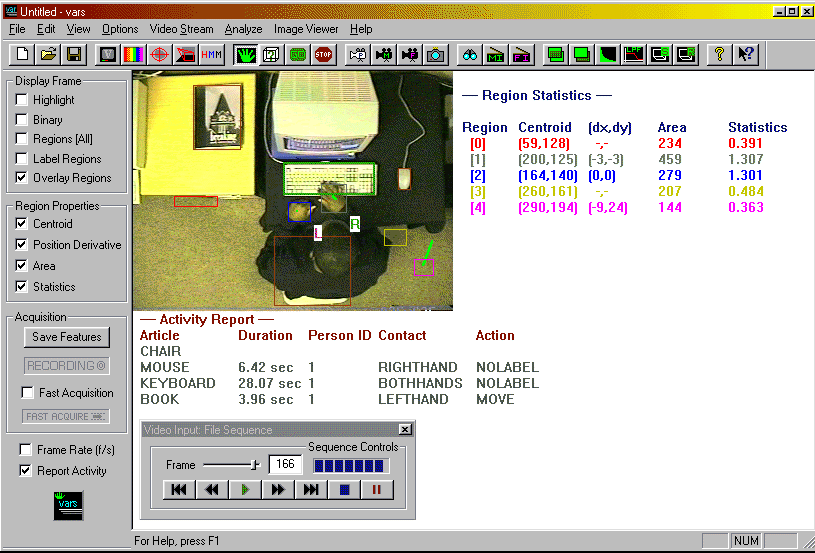Click the open folder toolbar icon
Viewport: 815px width, 553px height.
(48, 54)
